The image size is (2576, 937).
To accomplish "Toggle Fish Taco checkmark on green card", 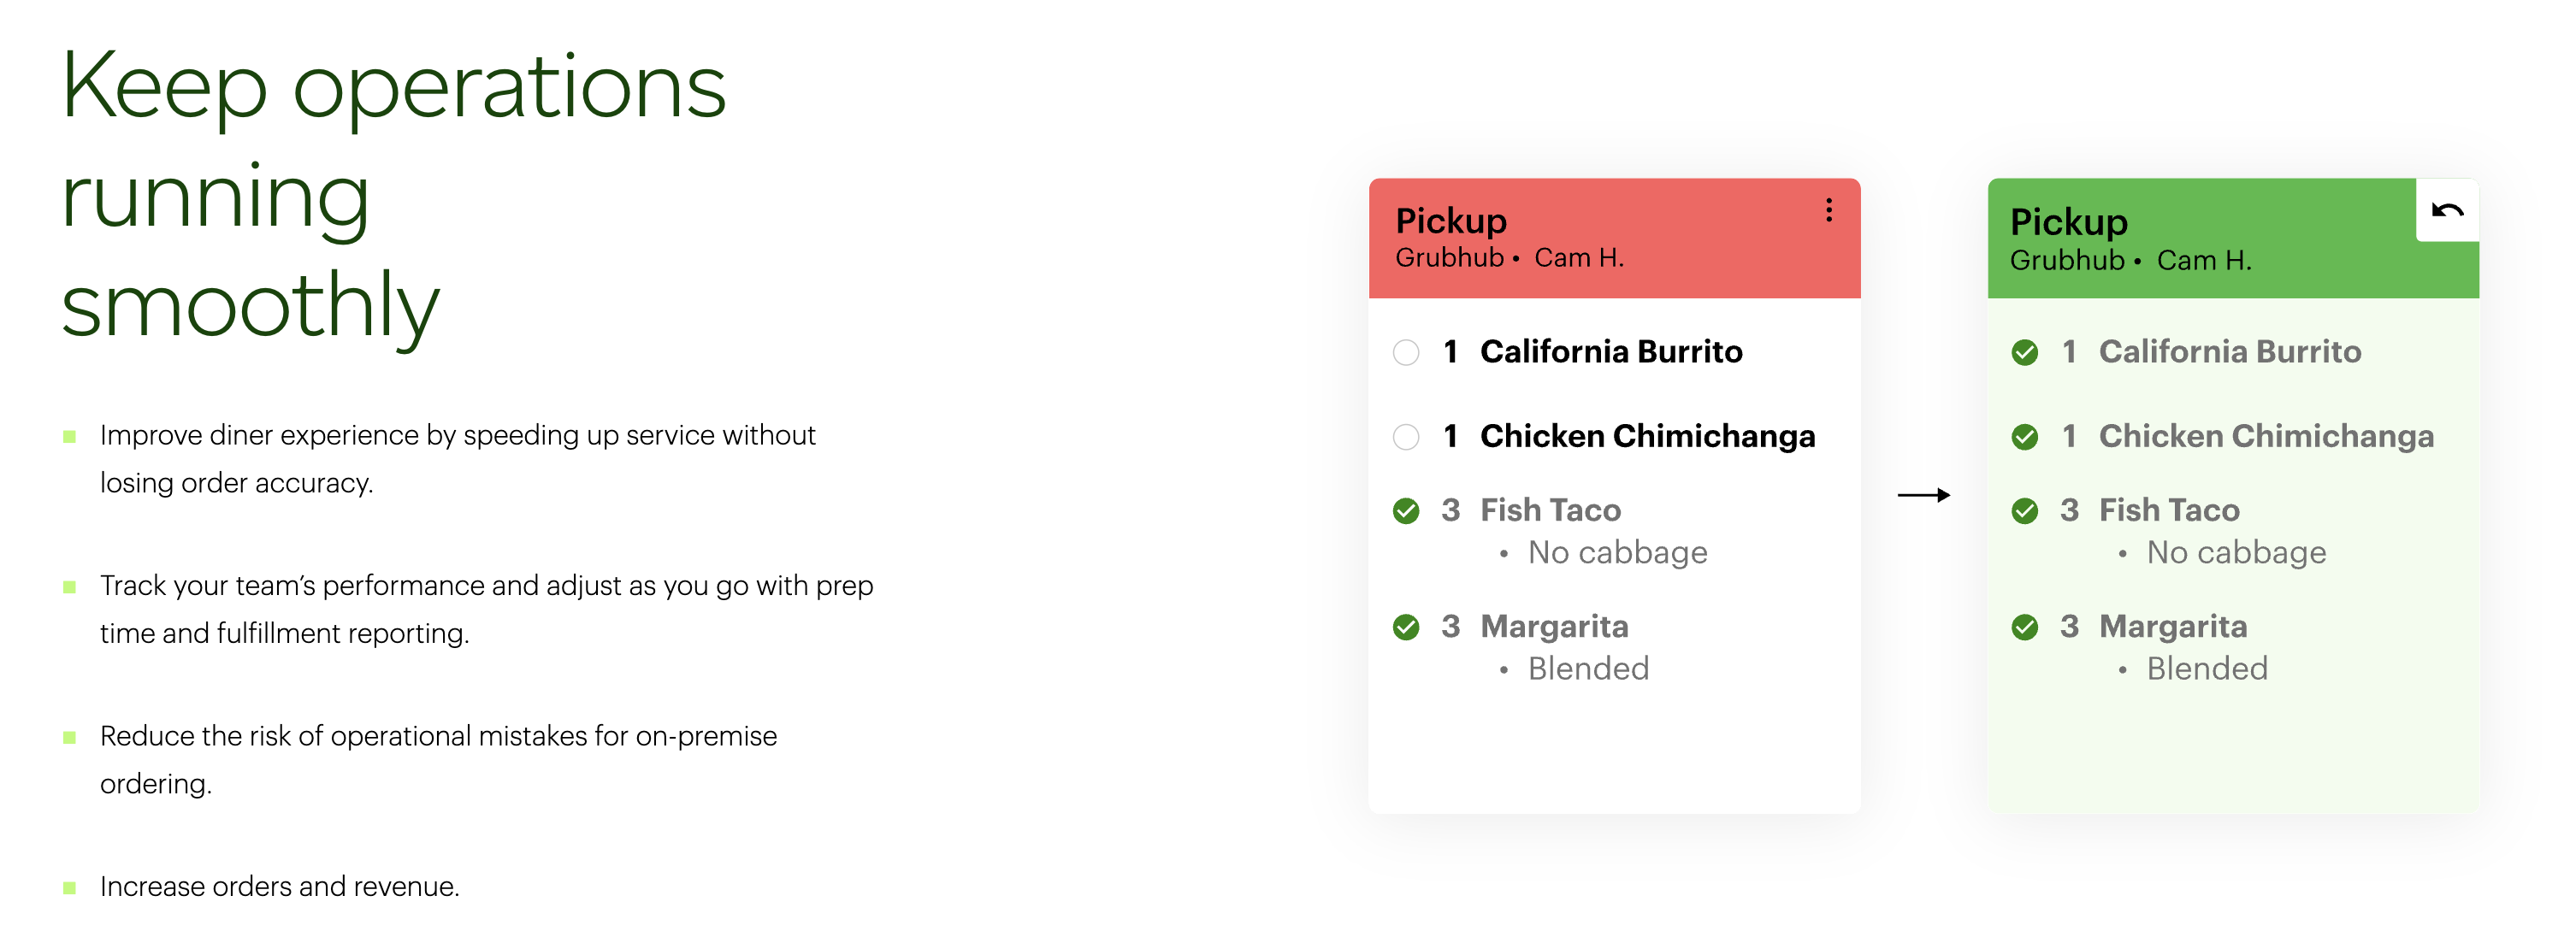I will pos(2024,511).
